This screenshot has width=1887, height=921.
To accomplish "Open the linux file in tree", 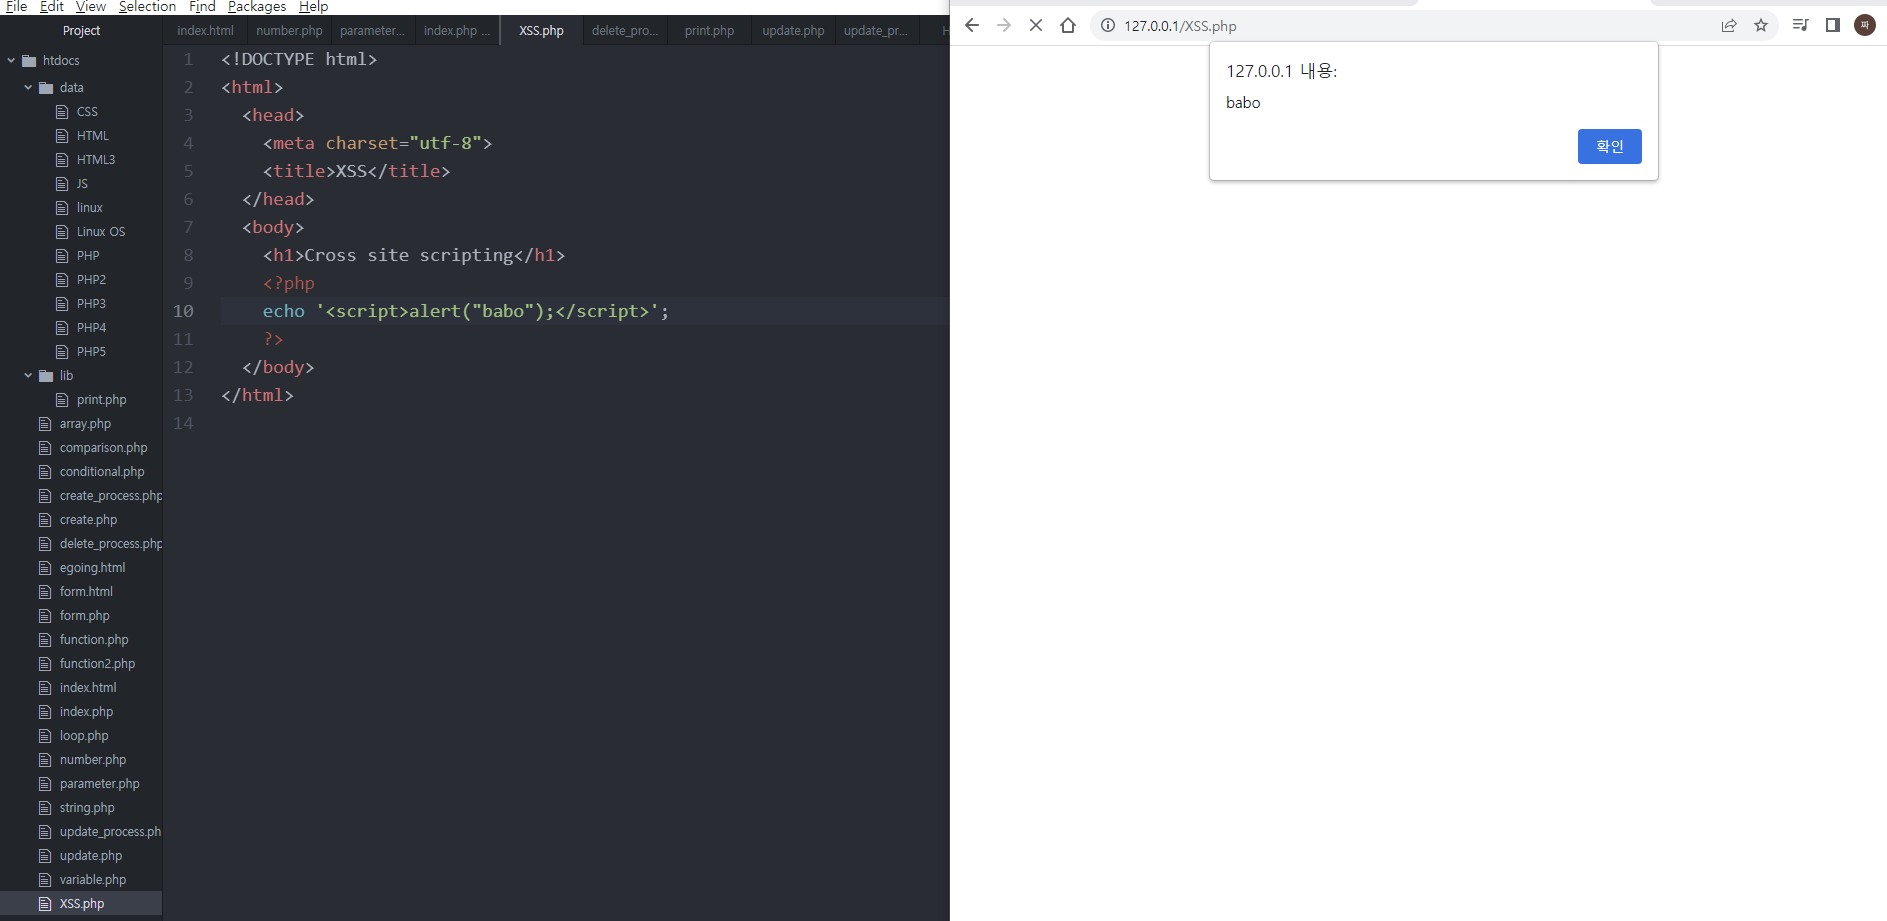I will pos(90,208).
